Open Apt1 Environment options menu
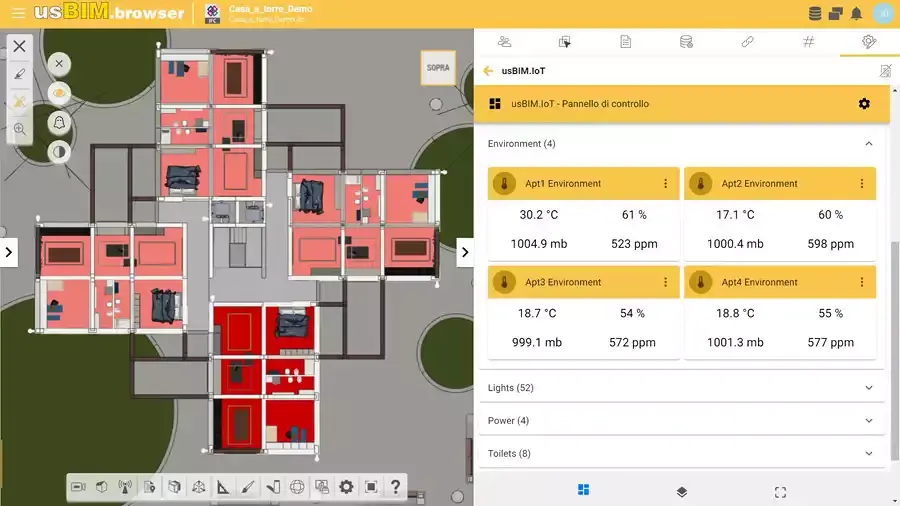The image size is (900, 506). (x=665, y=184)
